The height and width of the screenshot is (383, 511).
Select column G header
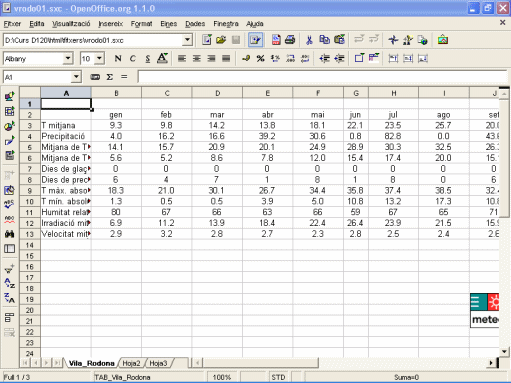356,93
